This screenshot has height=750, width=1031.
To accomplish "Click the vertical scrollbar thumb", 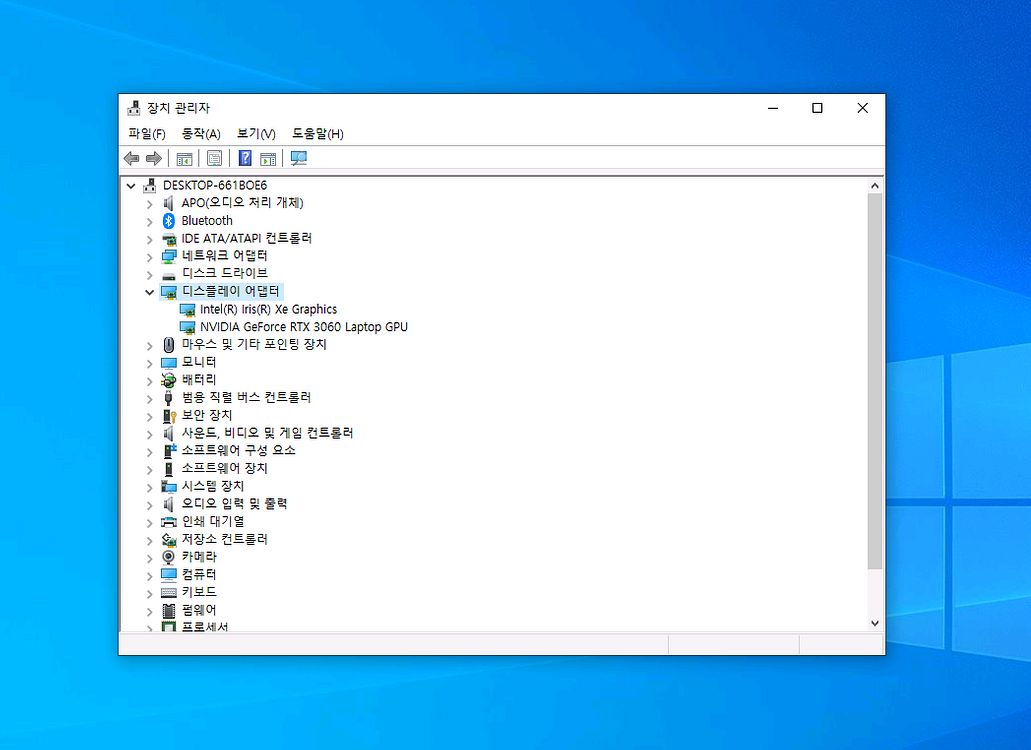I will pyautogui.click(x=875, y=381).
